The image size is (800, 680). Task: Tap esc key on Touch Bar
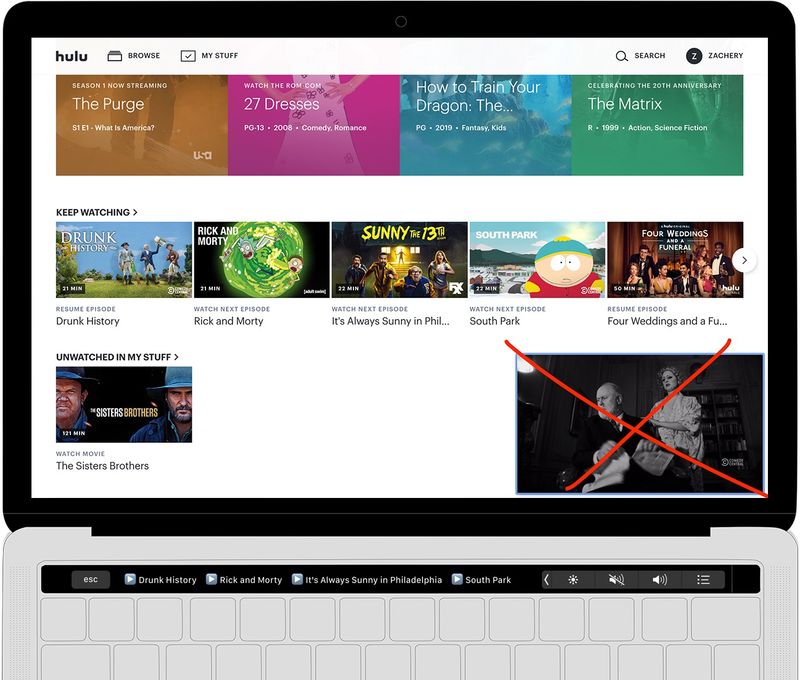(90, 580)
